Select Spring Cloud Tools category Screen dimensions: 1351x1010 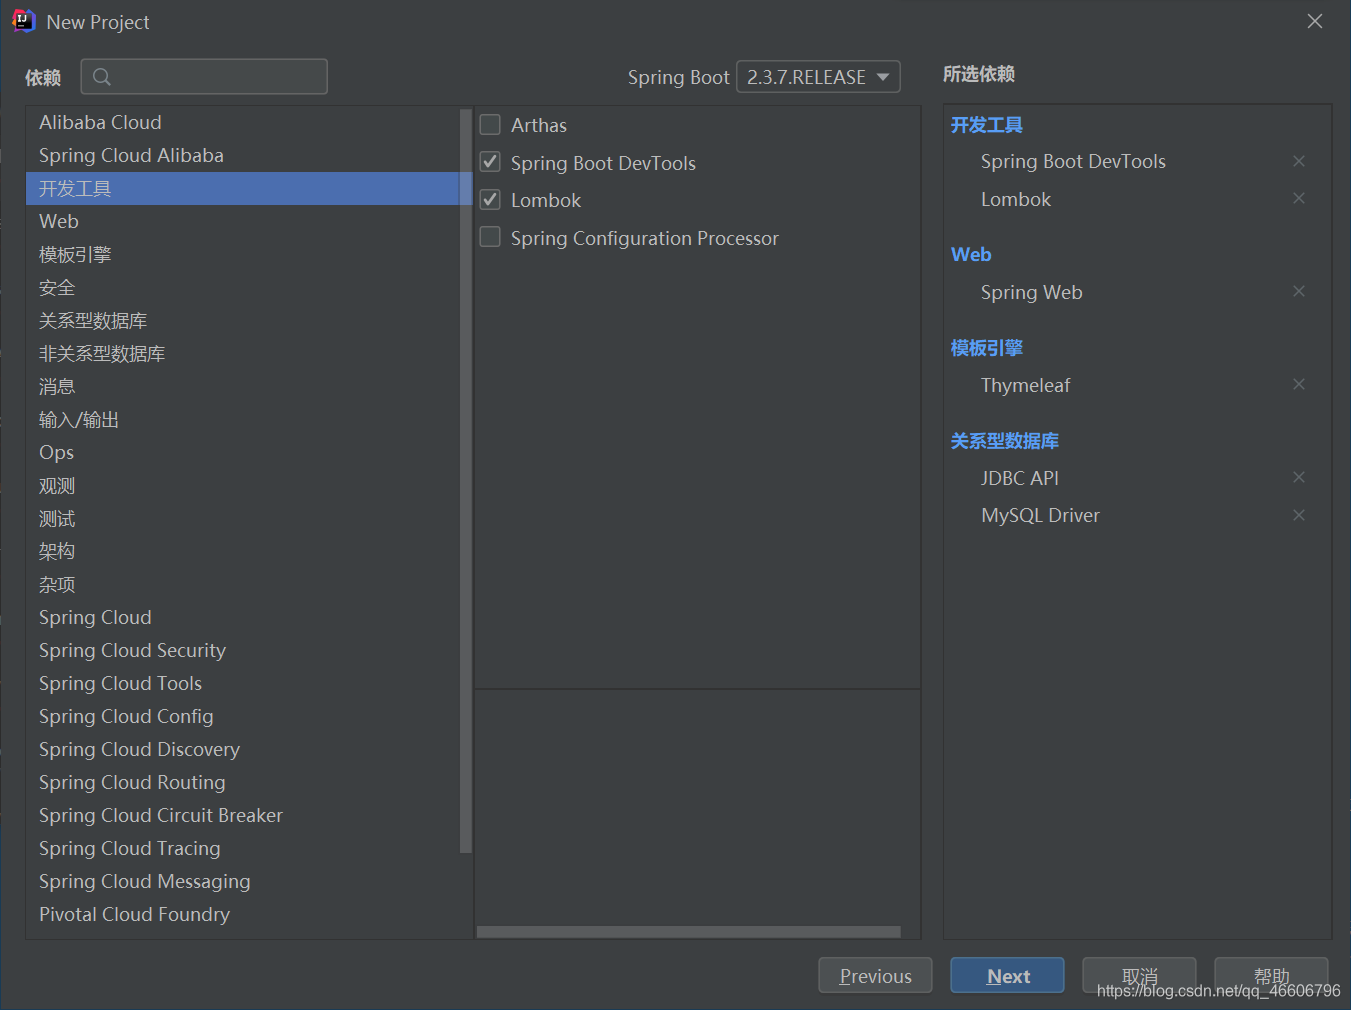[242, 683]
